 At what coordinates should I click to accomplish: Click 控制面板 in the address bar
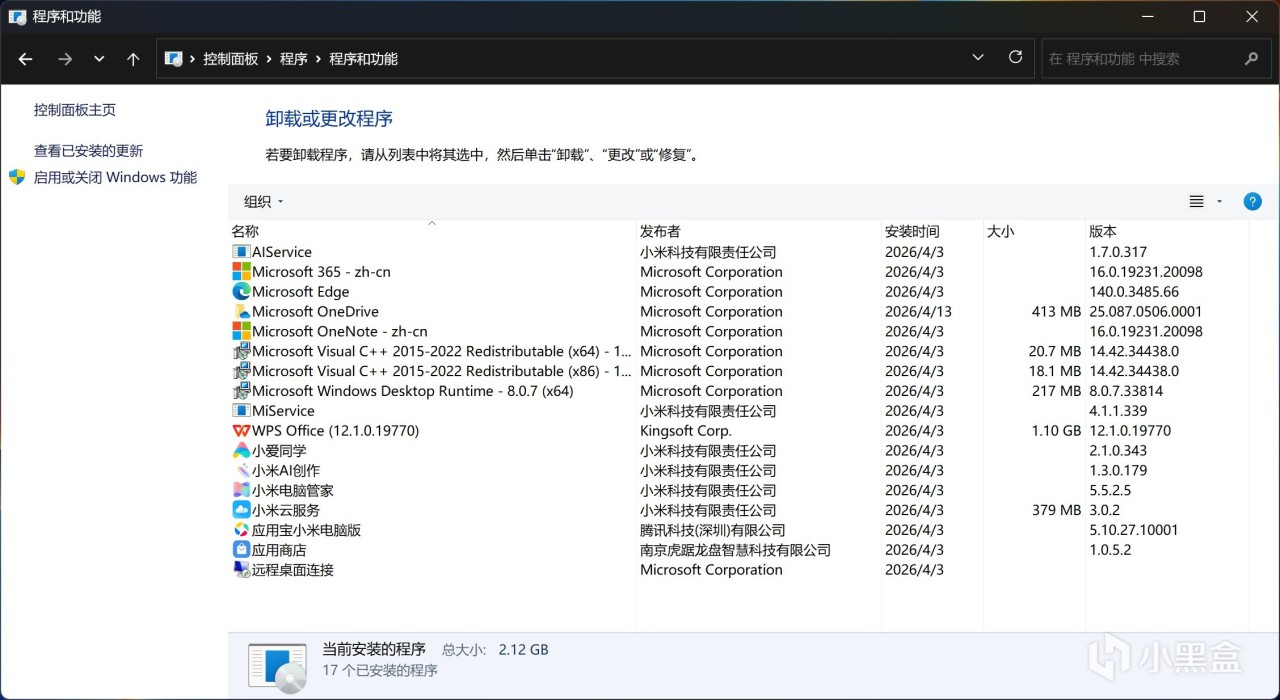click(231, 59)
